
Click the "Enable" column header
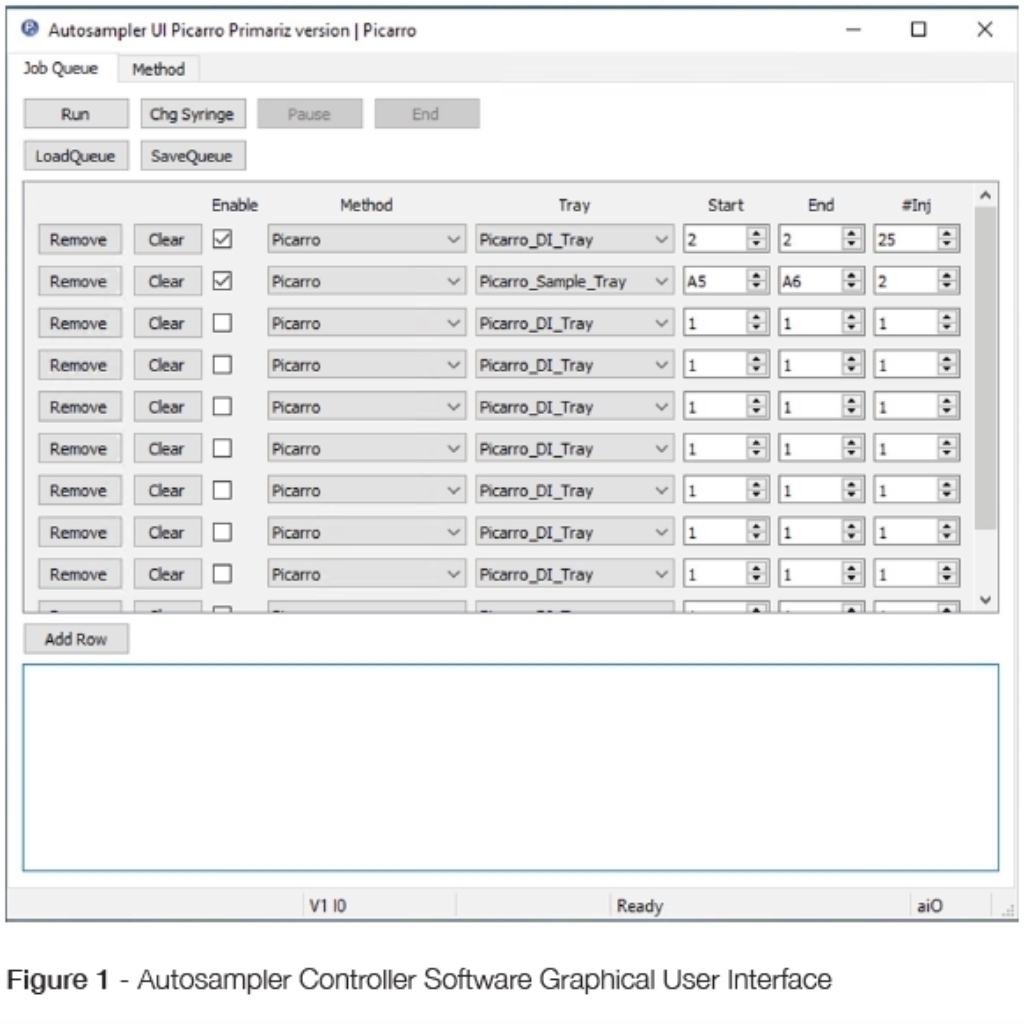click(x=234, y=205)
